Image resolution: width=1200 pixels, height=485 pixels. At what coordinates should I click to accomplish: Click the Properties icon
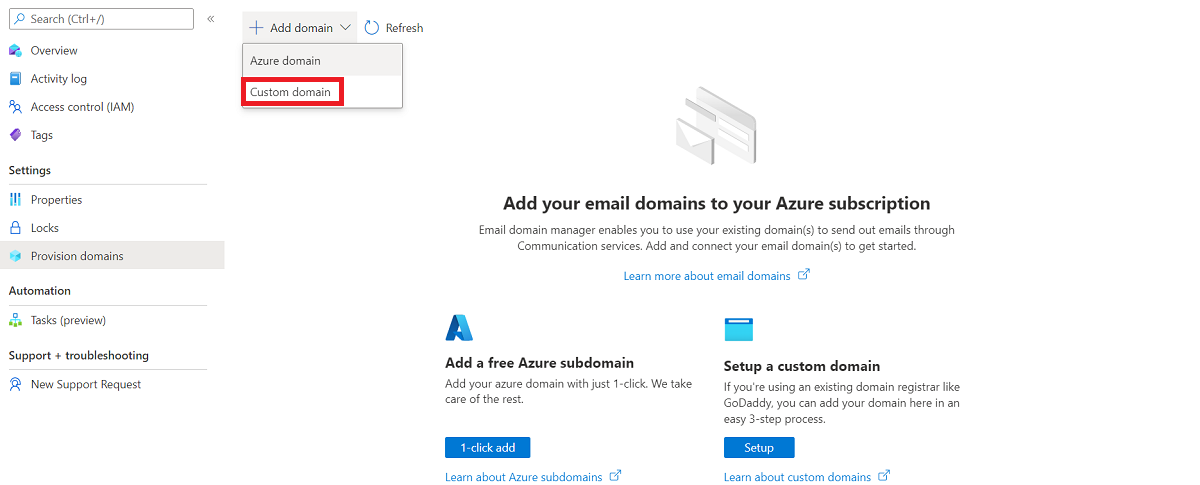pos(15,199)
